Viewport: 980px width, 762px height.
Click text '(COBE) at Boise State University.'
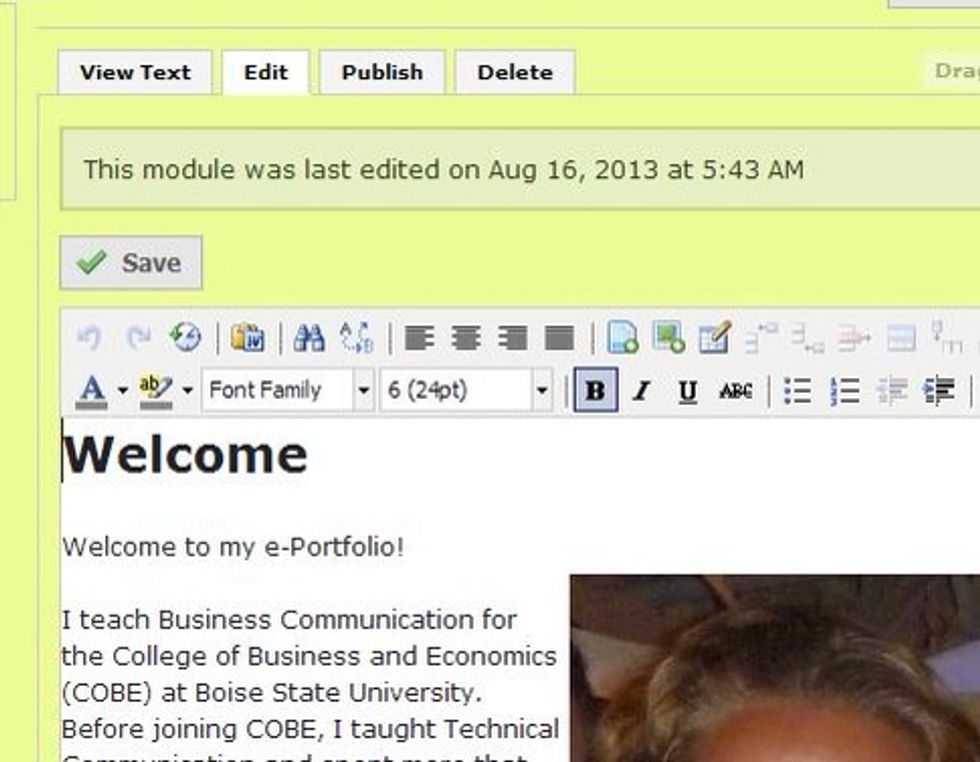(272, 693)
